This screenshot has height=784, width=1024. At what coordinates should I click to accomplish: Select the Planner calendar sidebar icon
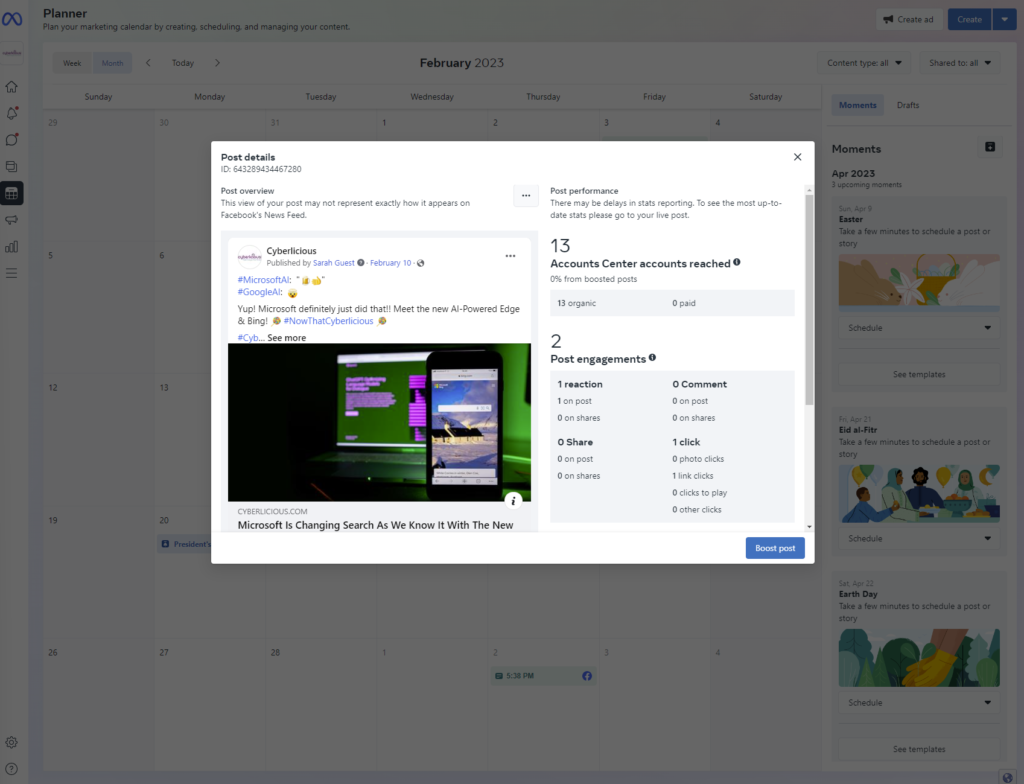point(12,193)
